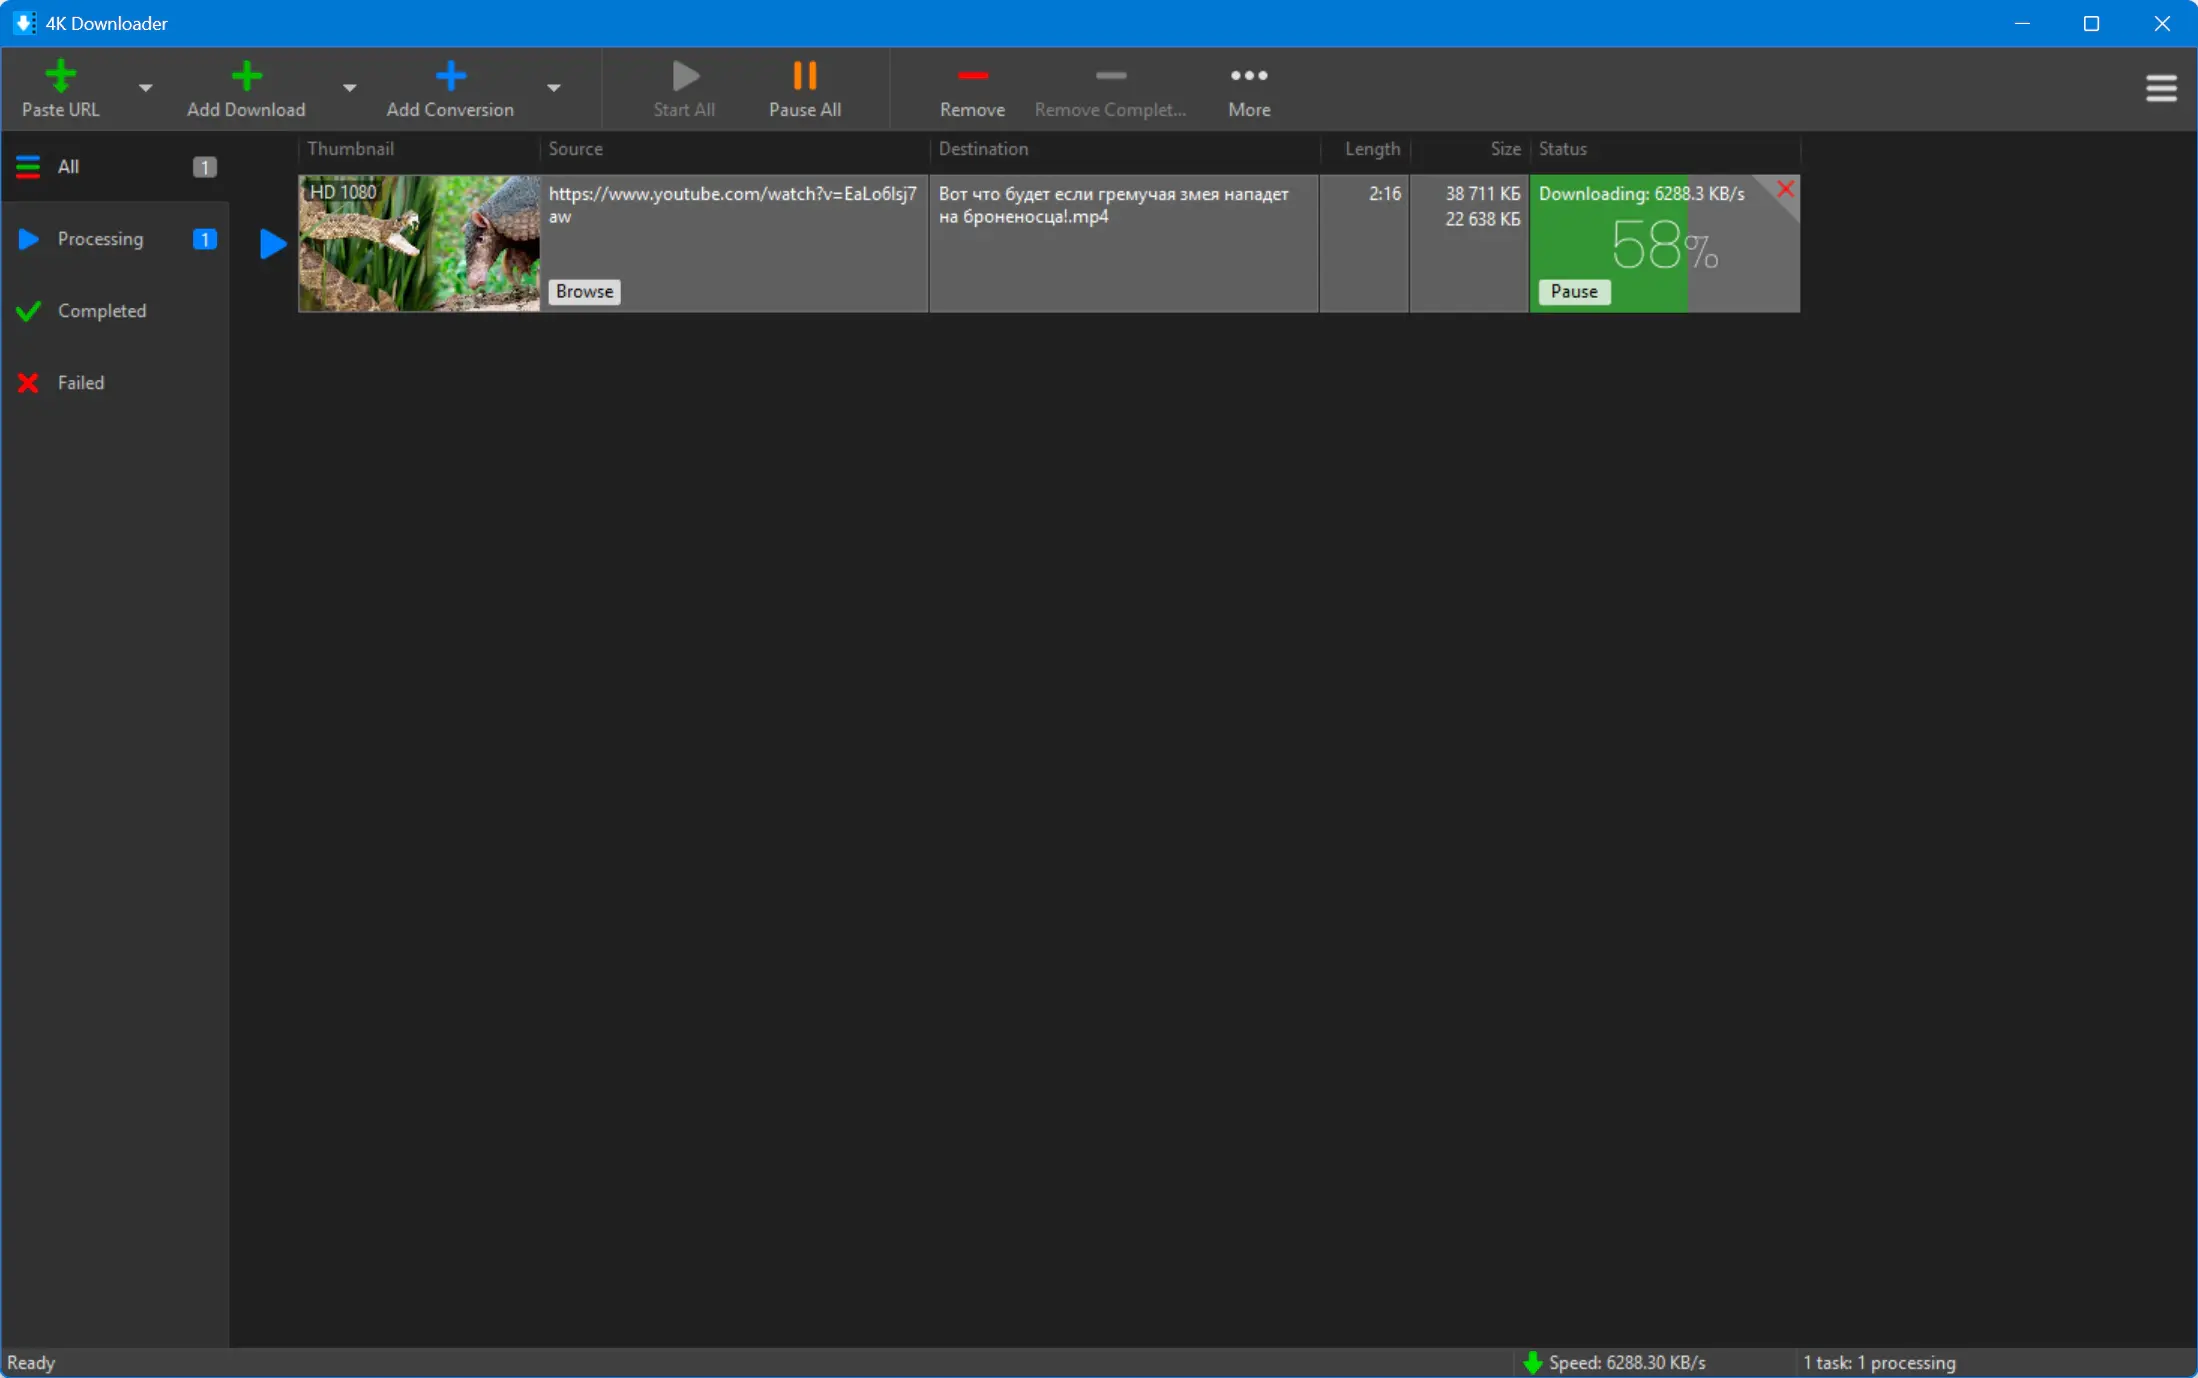Image resolution: width=2198 pixels, height=1378 pixels.
Task: Click the Add Download plus icon
Action: (x=246, y=76)
